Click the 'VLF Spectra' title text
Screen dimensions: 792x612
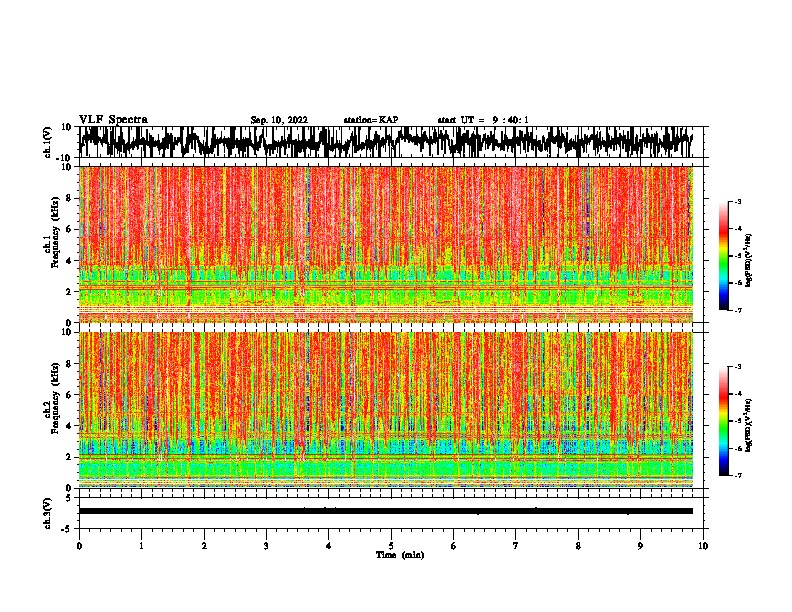coord(113,120)
